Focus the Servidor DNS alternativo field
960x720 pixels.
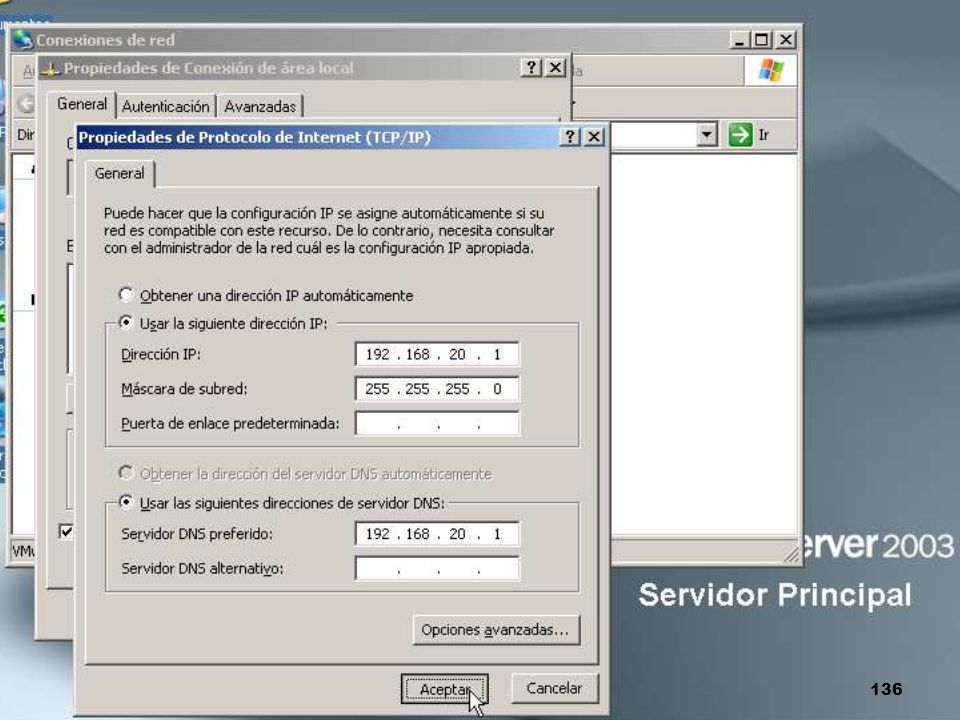[437, 568]
